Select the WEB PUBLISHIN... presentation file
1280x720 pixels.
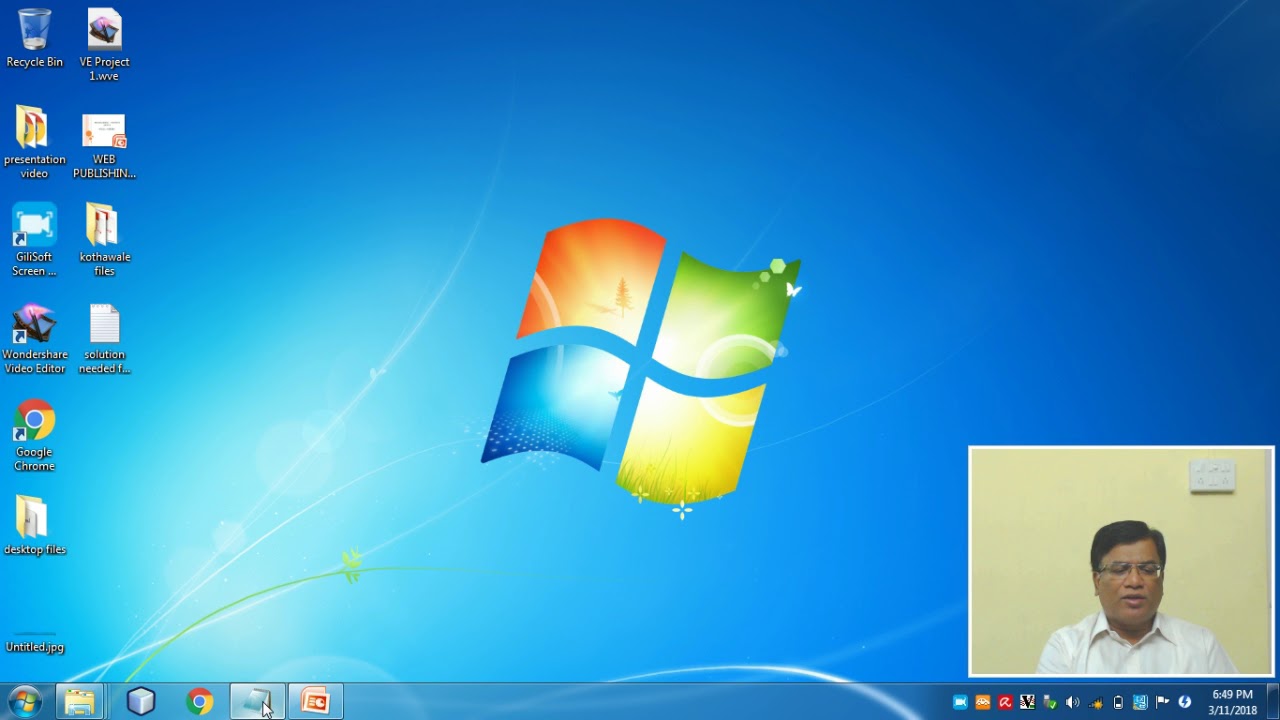pos(104,145)
